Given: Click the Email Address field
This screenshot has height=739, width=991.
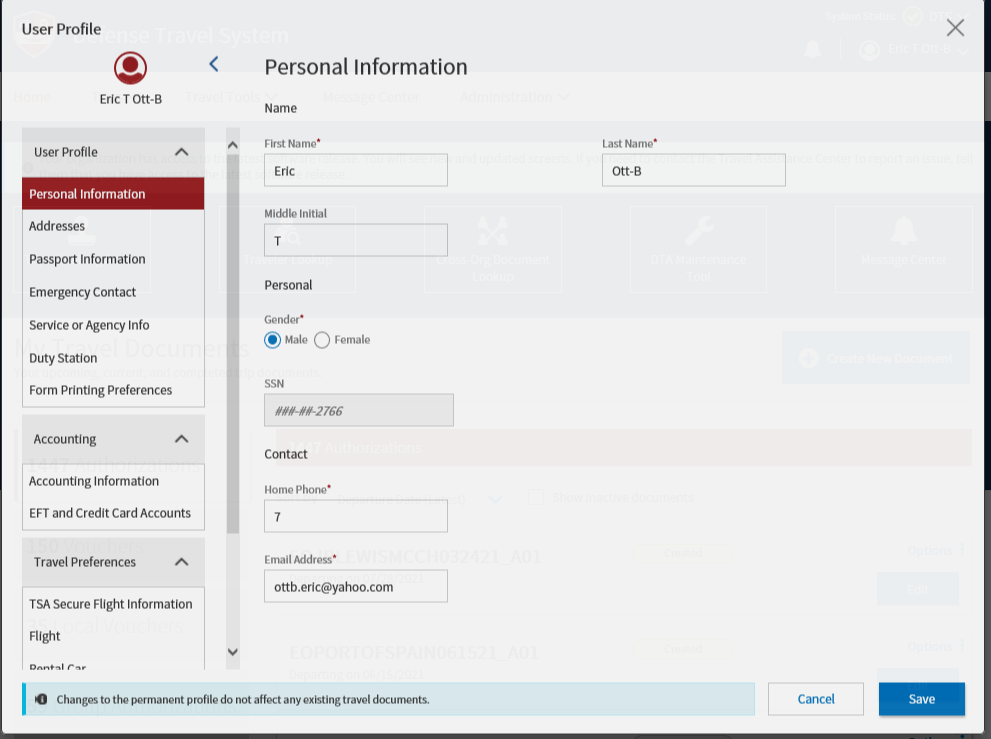Looking at the screenshot, I should [x=356, y=586].
